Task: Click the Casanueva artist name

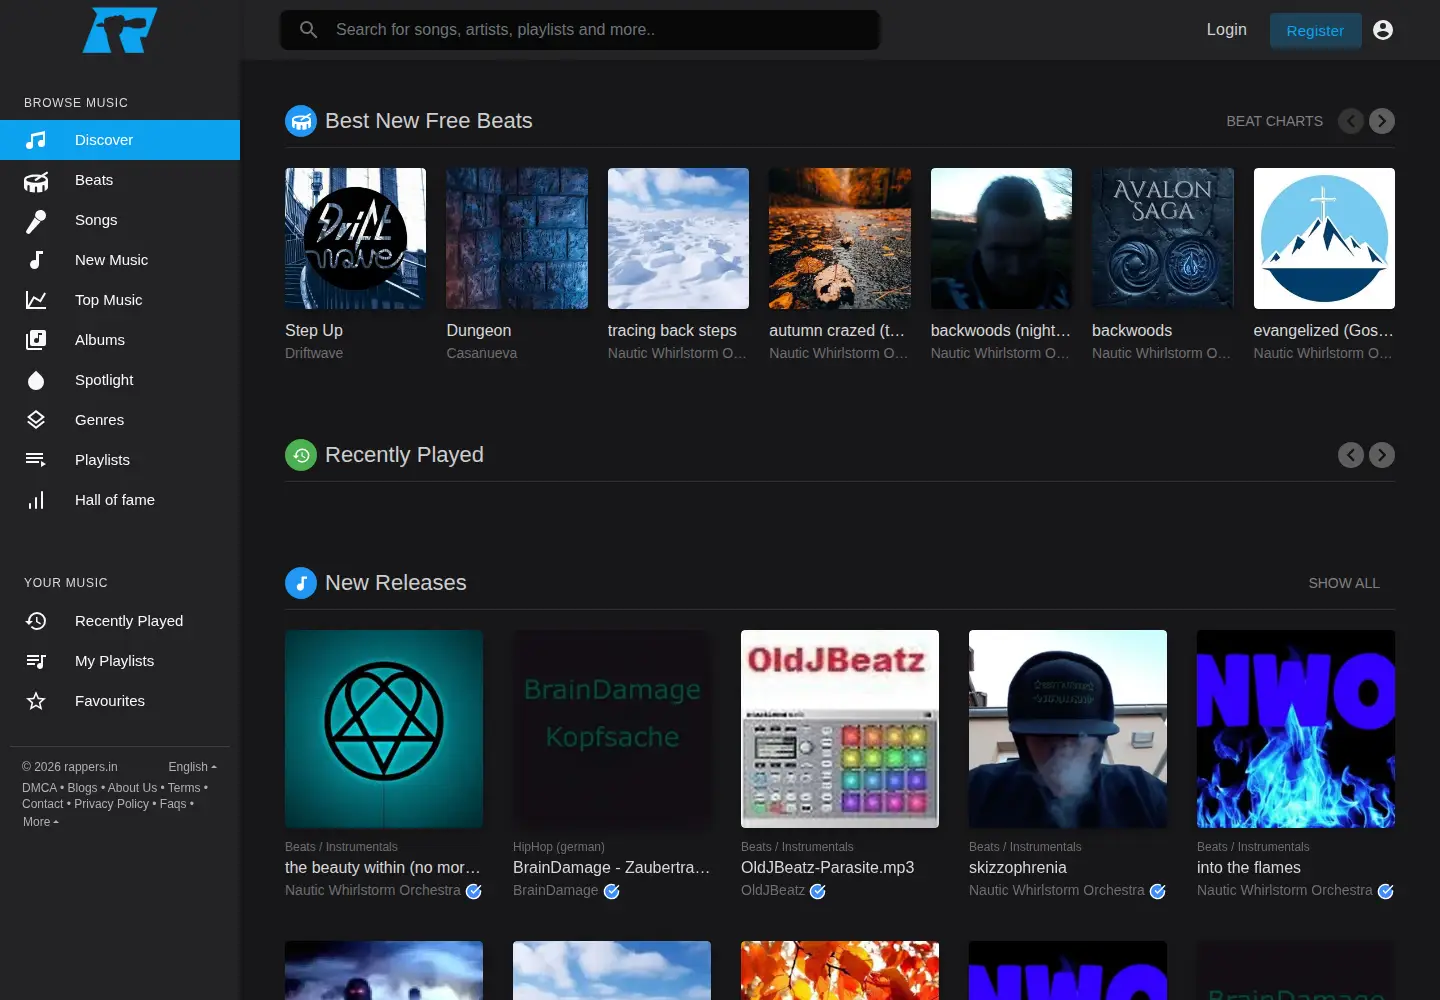Action: (x=482, y=353)
